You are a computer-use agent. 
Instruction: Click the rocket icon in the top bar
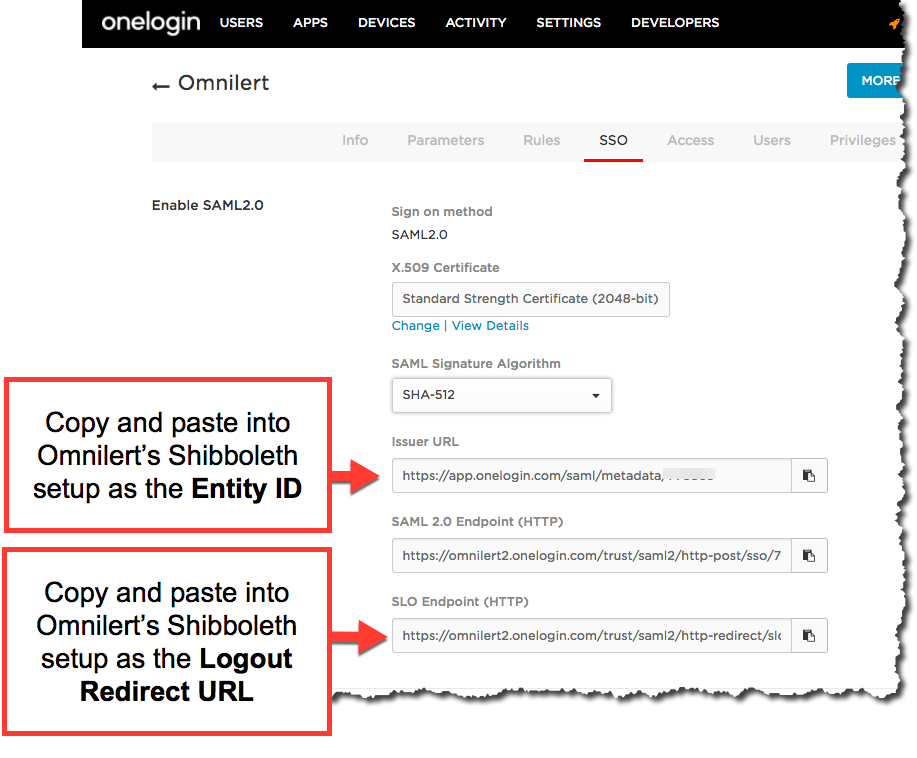(894, 23)
